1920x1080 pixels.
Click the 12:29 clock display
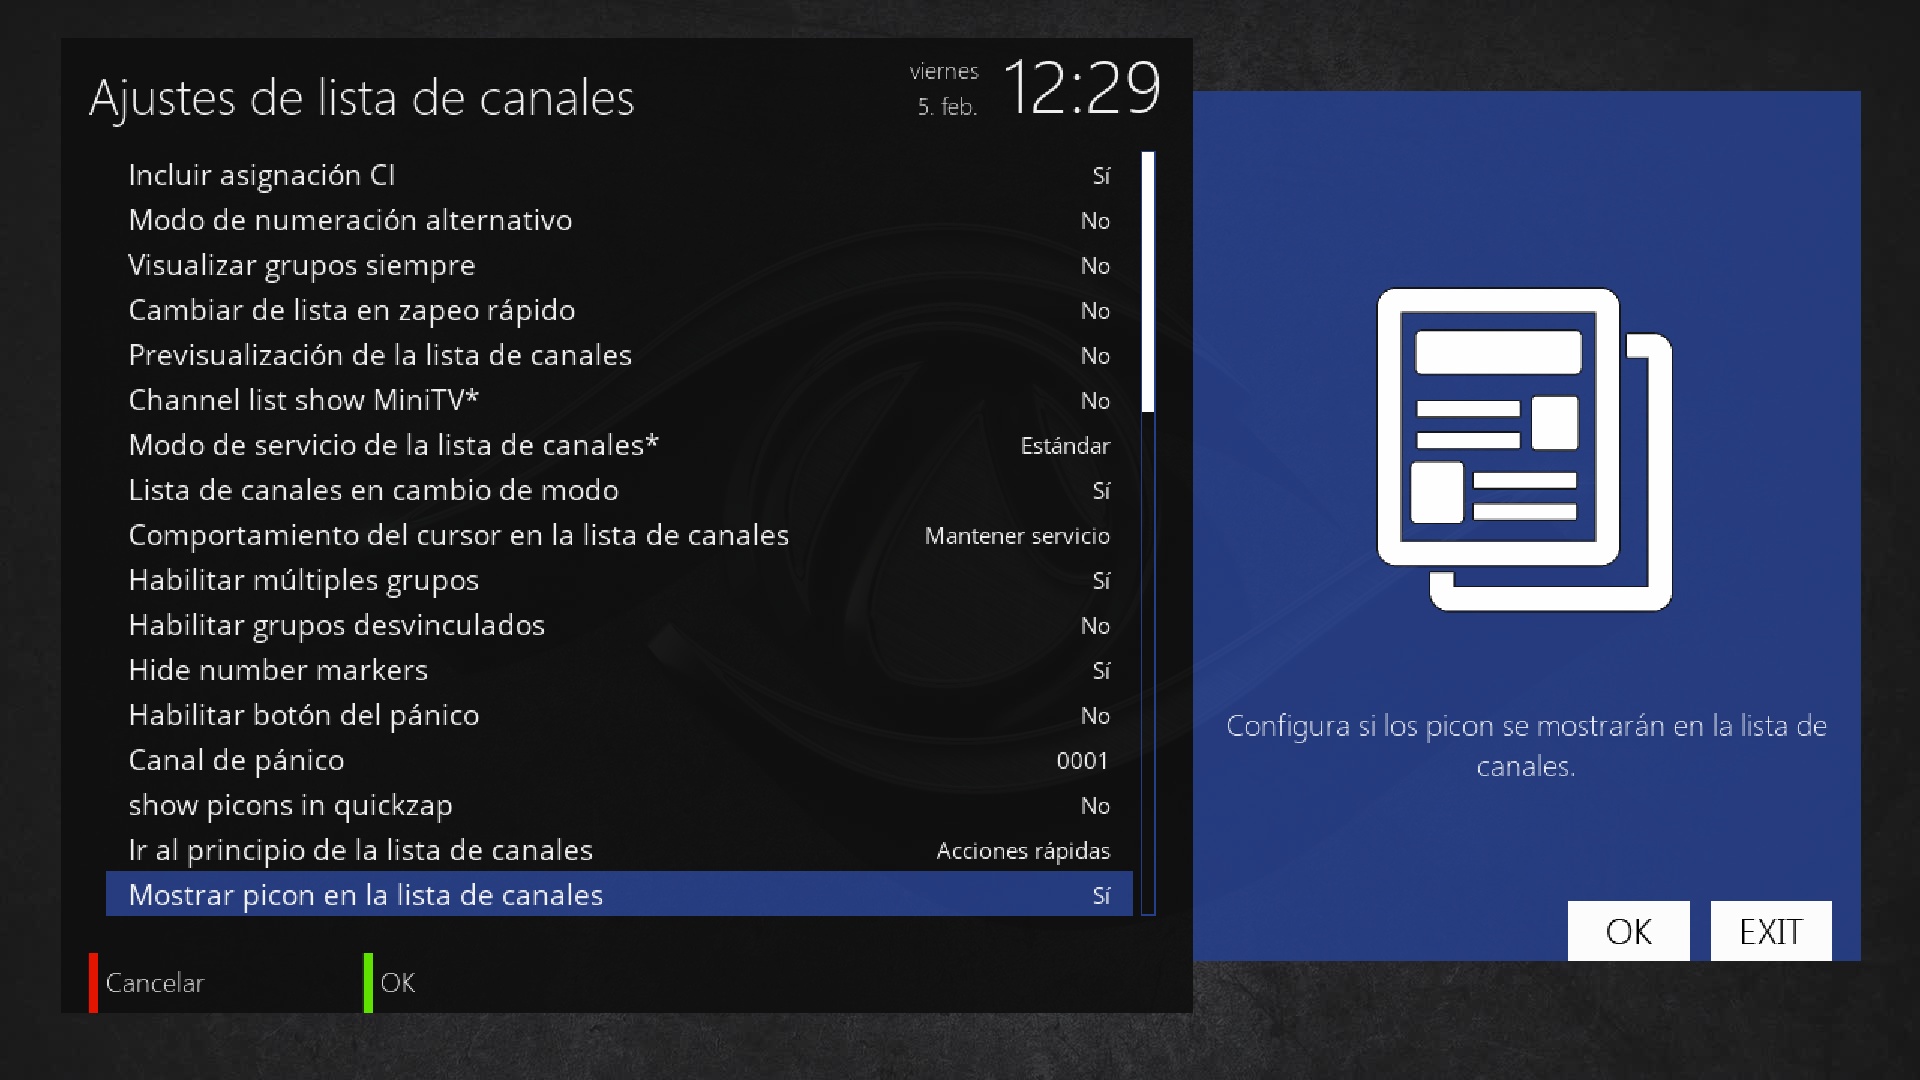[1081, 88]
